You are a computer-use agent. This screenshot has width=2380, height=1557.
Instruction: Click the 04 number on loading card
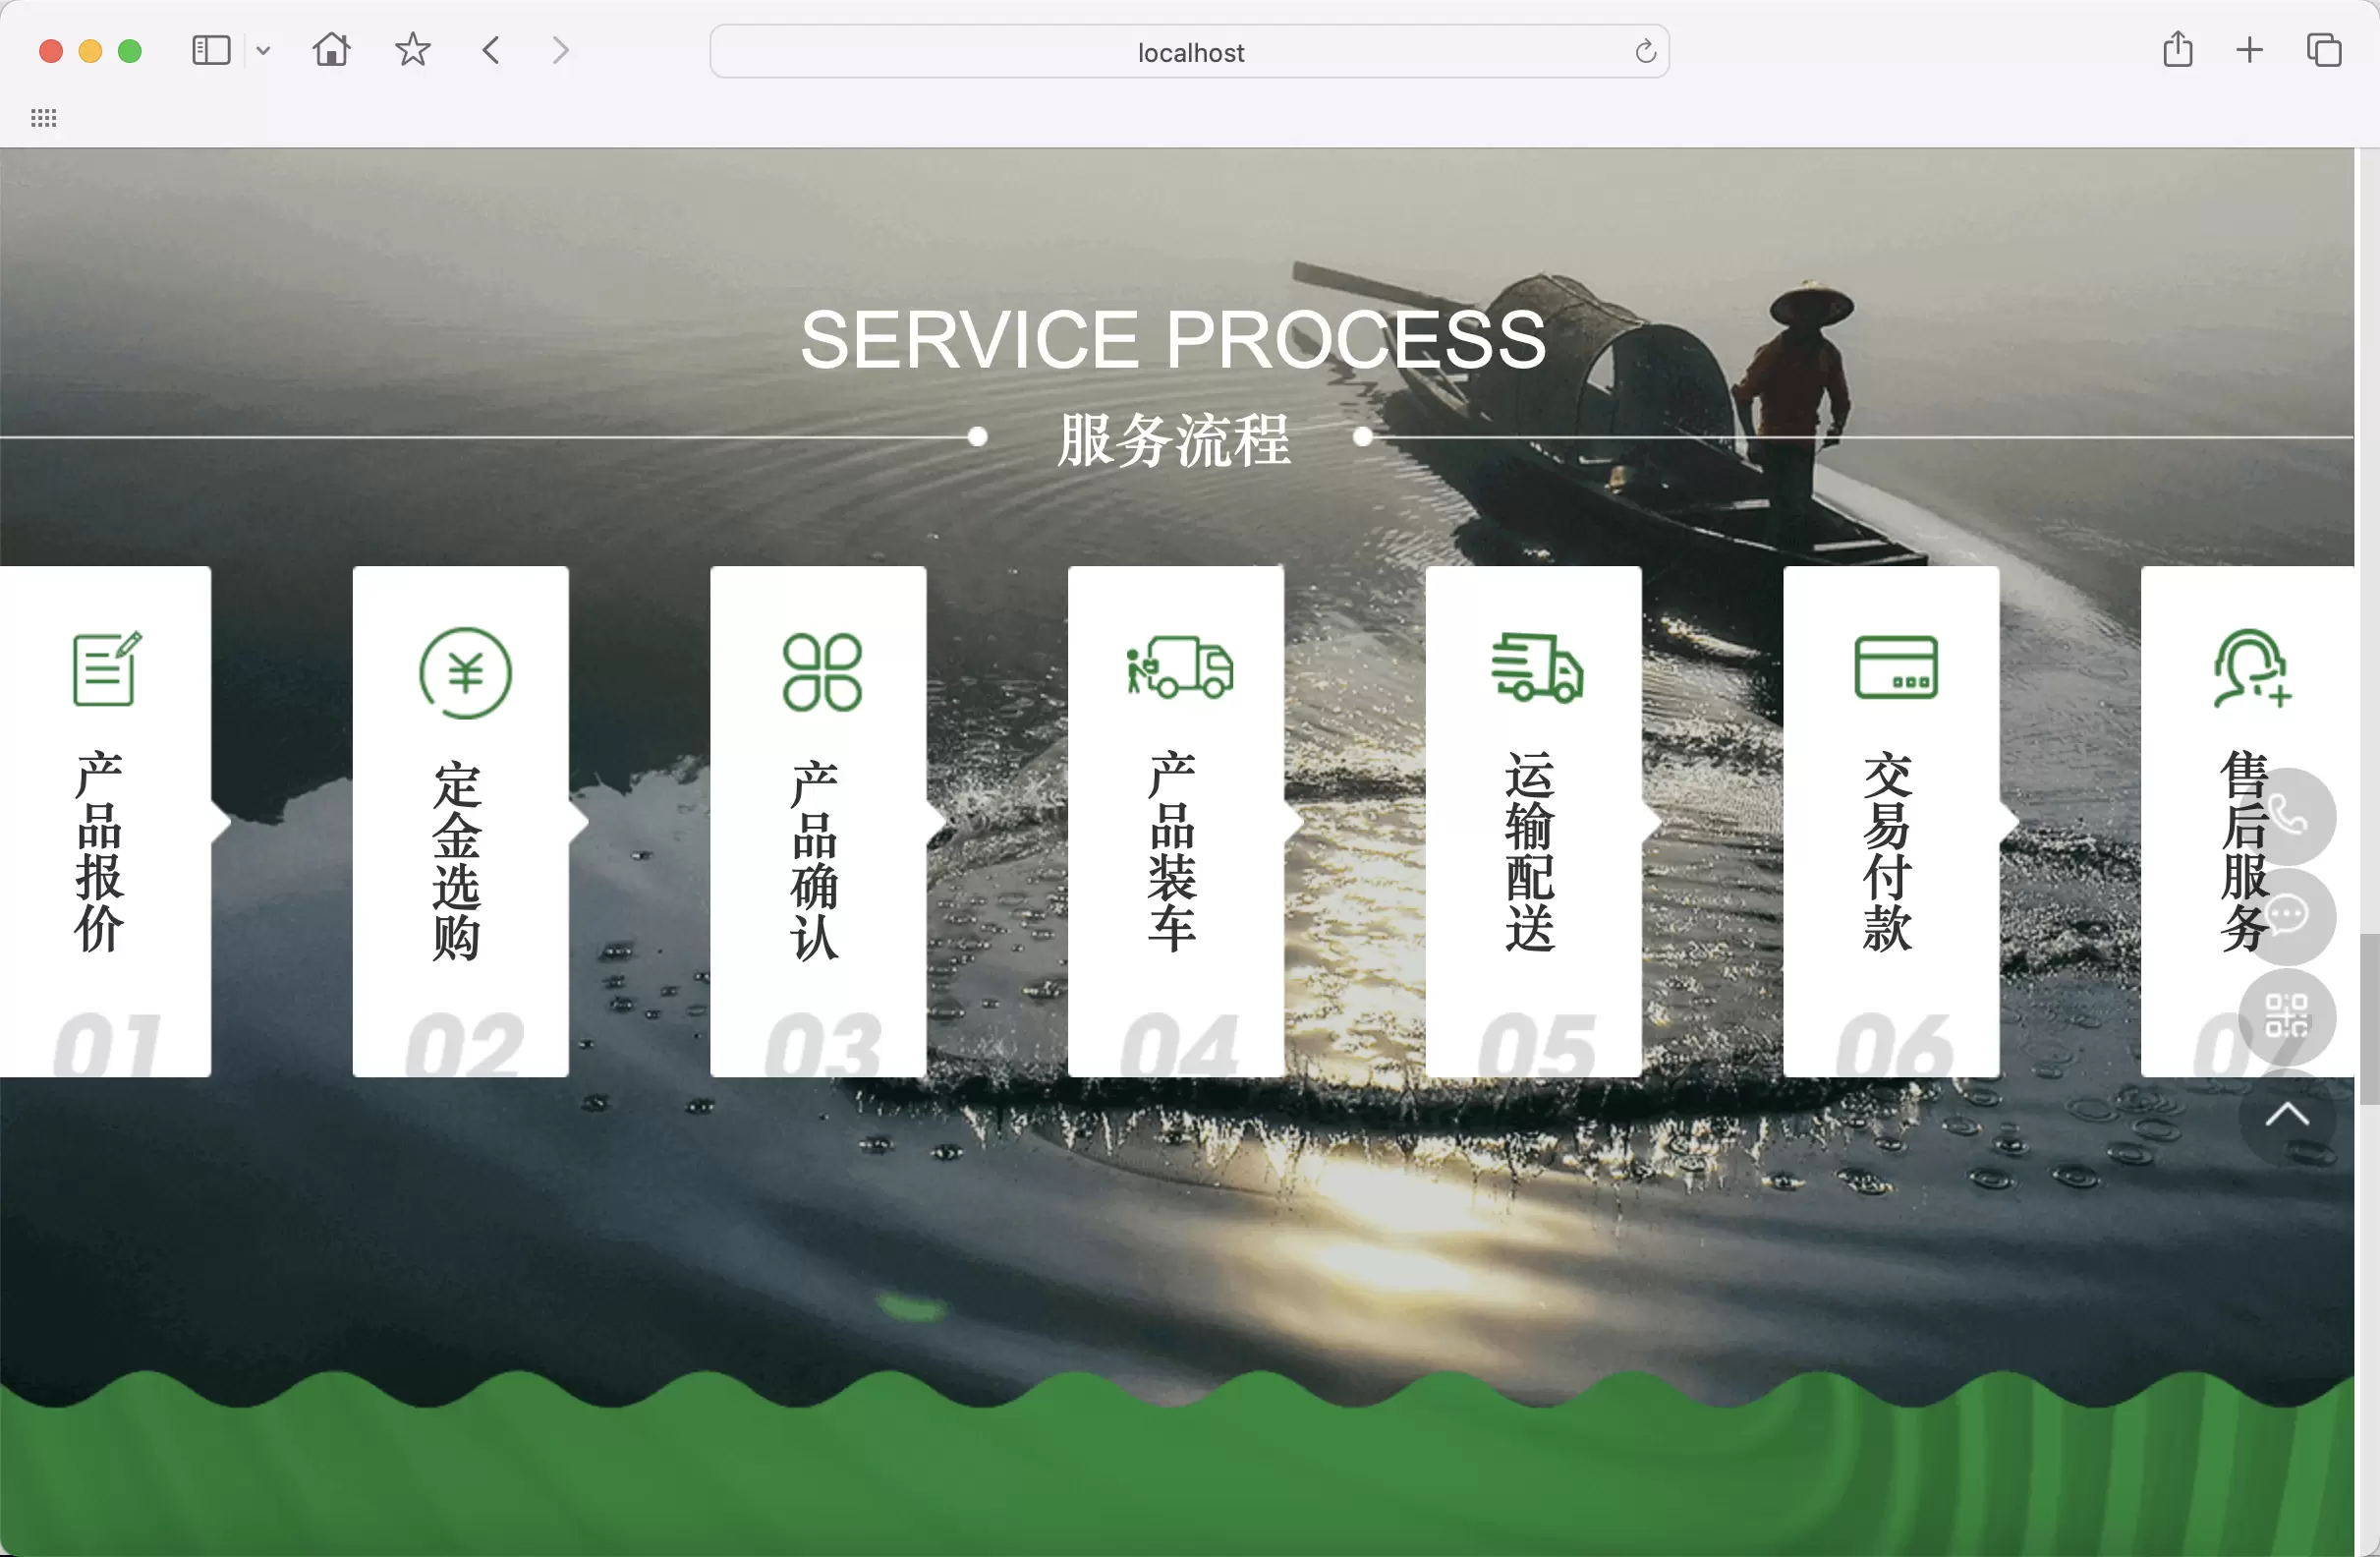(1179, 1044)
